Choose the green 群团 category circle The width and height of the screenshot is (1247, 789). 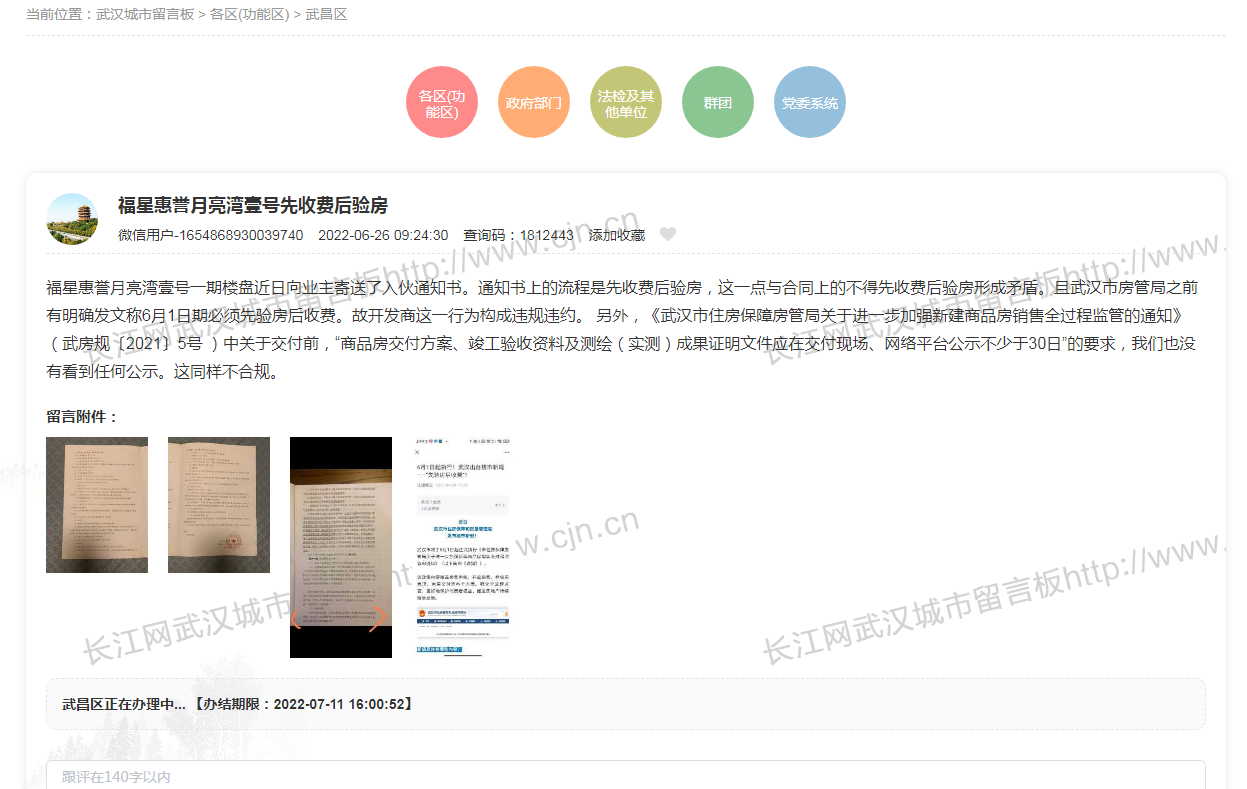[717, 103]
